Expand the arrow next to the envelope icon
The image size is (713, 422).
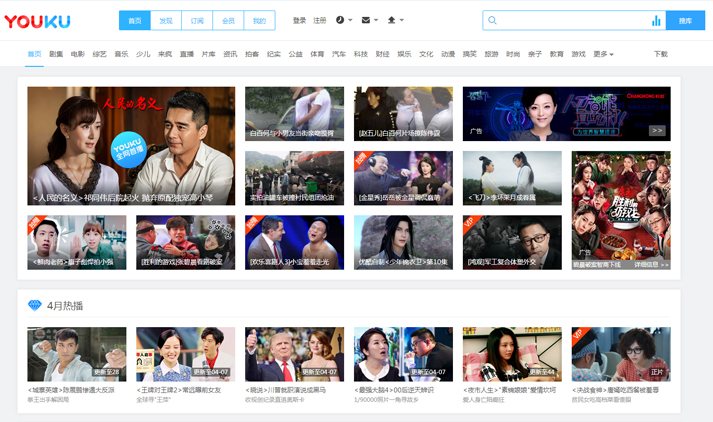[x=376, y=20]
